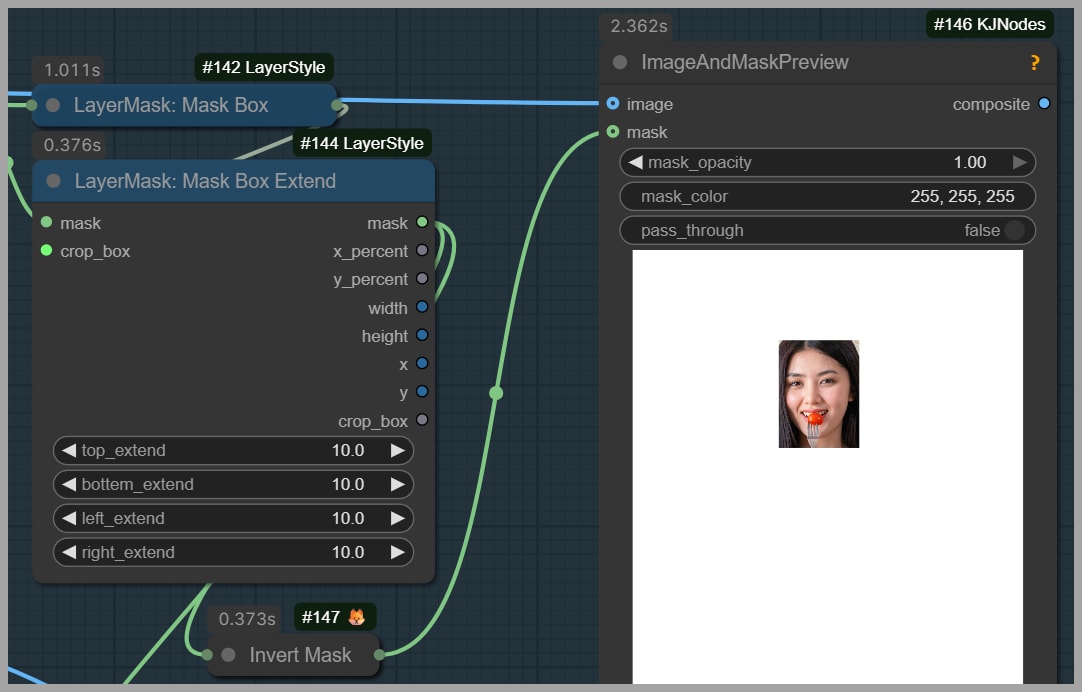The image size is (1082, 692).
Task: Click the #144 LayerStyle badge
Action: click(x=362, y=143)
